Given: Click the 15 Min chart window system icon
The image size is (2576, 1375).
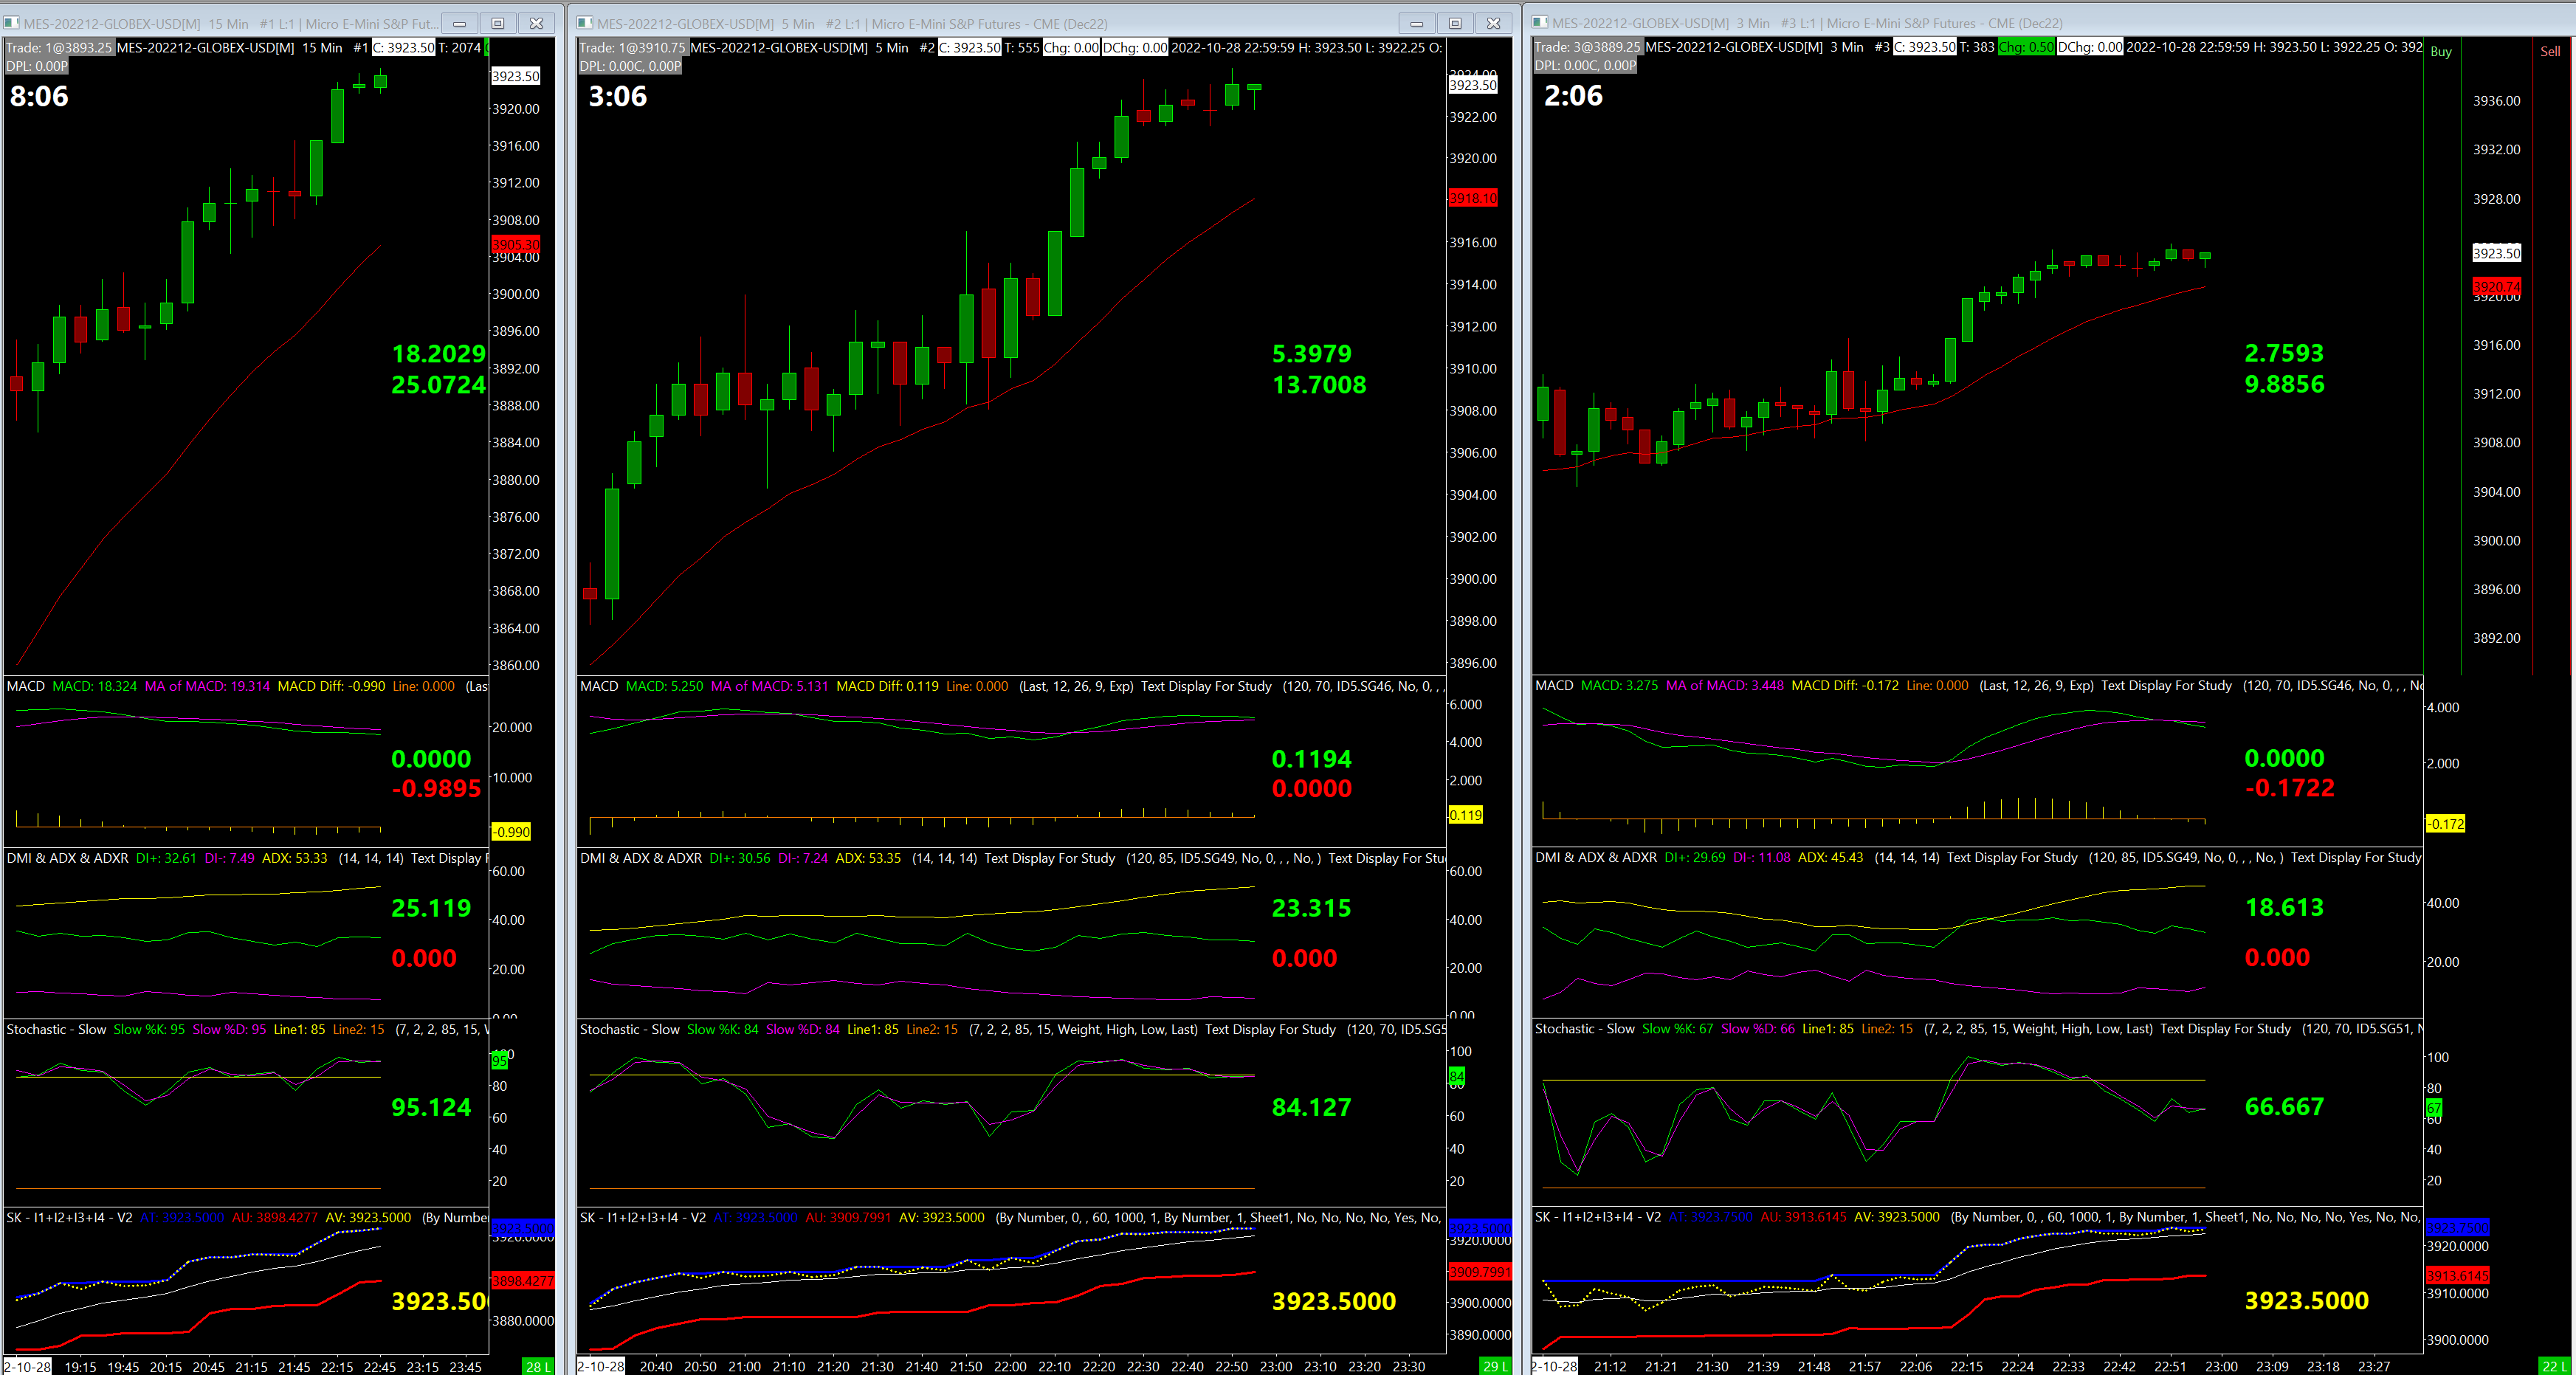Looking at the screenshot, I should (x=12, y=23).
